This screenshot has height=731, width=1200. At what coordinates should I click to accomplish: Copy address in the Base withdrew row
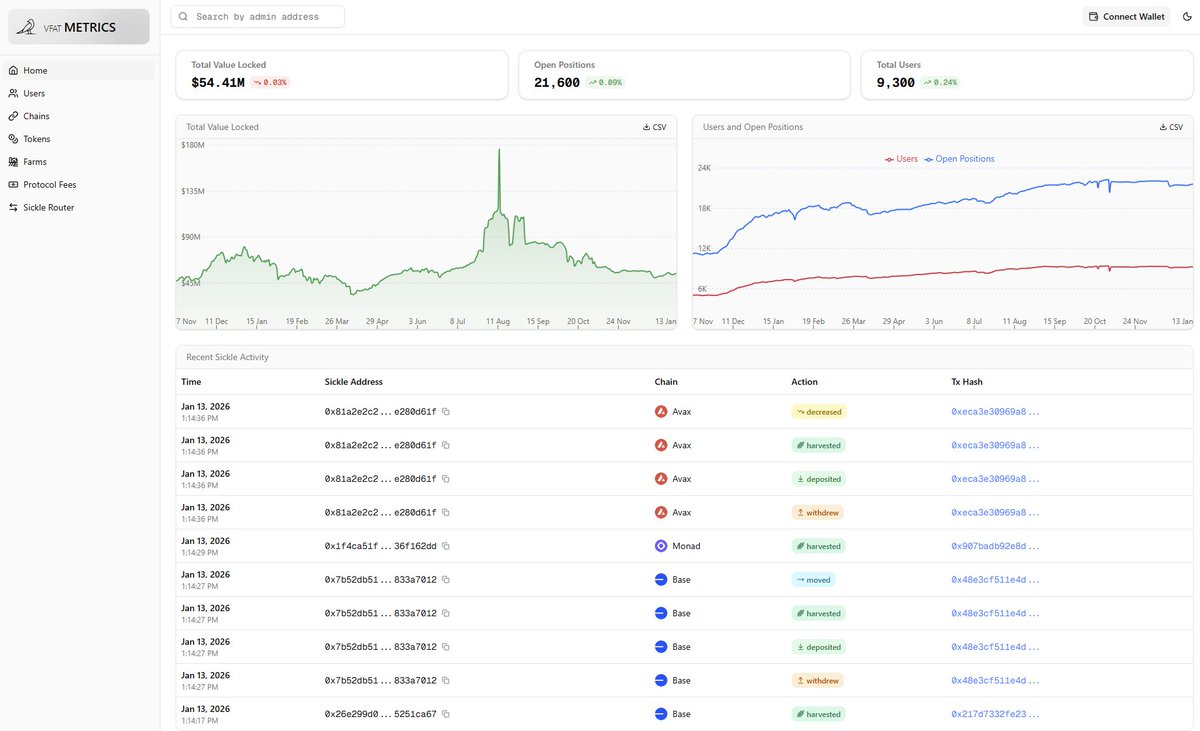click(x=446, y=680)
